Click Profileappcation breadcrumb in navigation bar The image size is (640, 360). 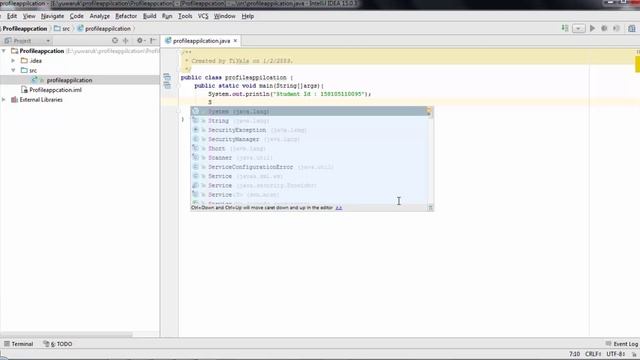click(25, 29)
